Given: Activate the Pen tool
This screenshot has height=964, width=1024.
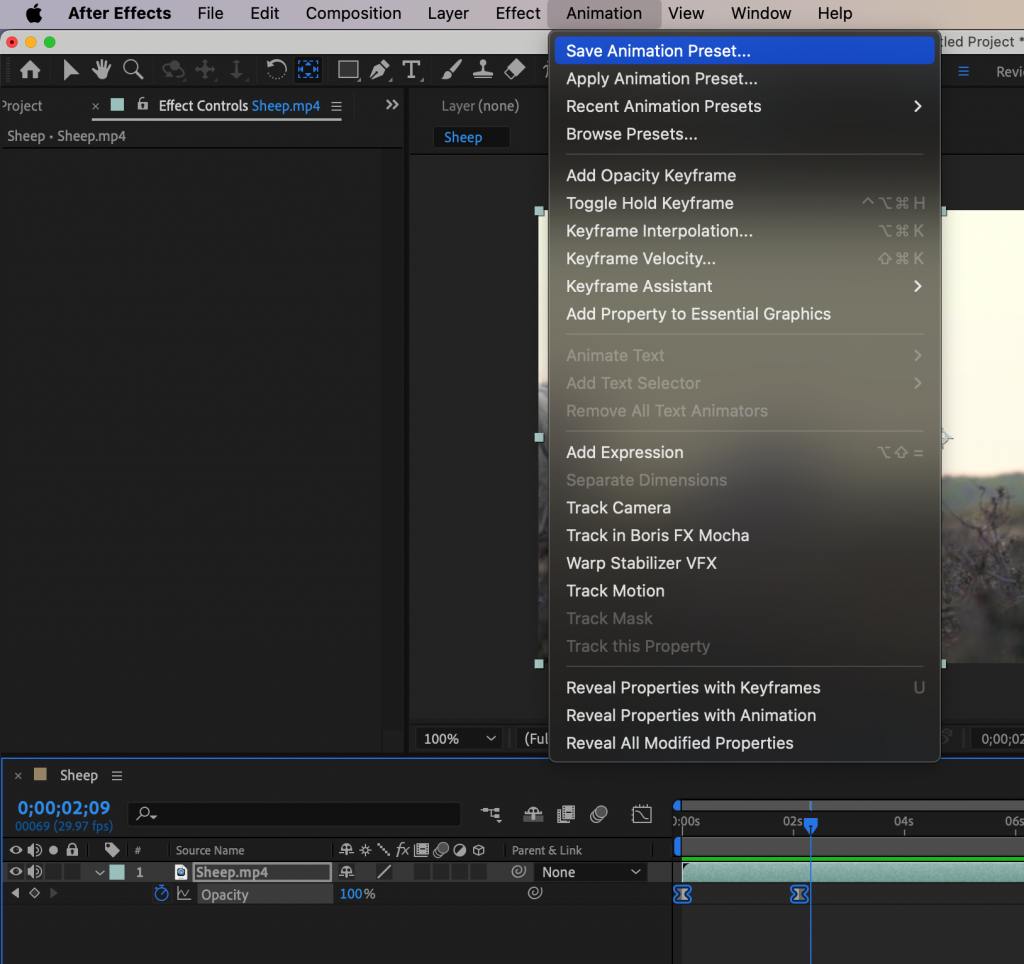Looking at the screenshot, I should click(x=379, y=70).
